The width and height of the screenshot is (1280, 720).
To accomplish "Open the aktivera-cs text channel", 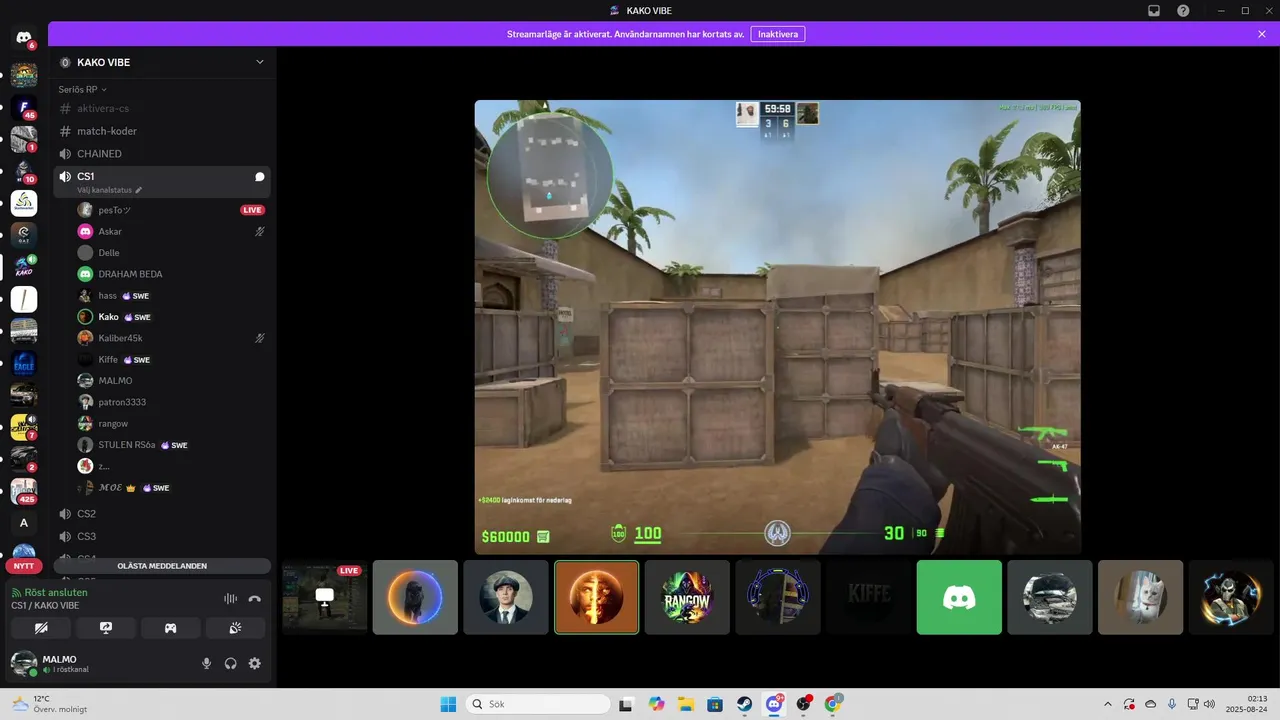I will (x=162, y=108).
